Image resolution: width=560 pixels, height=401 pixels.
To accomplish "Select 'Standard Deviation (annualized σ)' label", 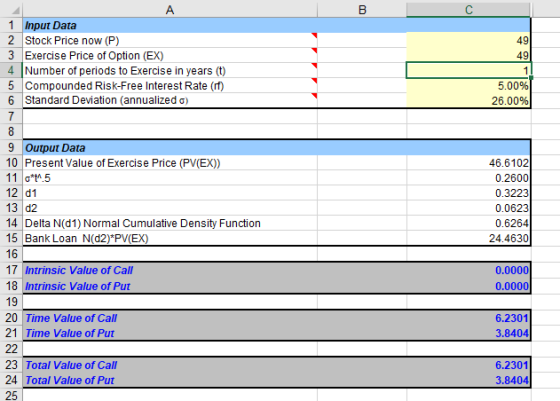I will tap(170, 100).
